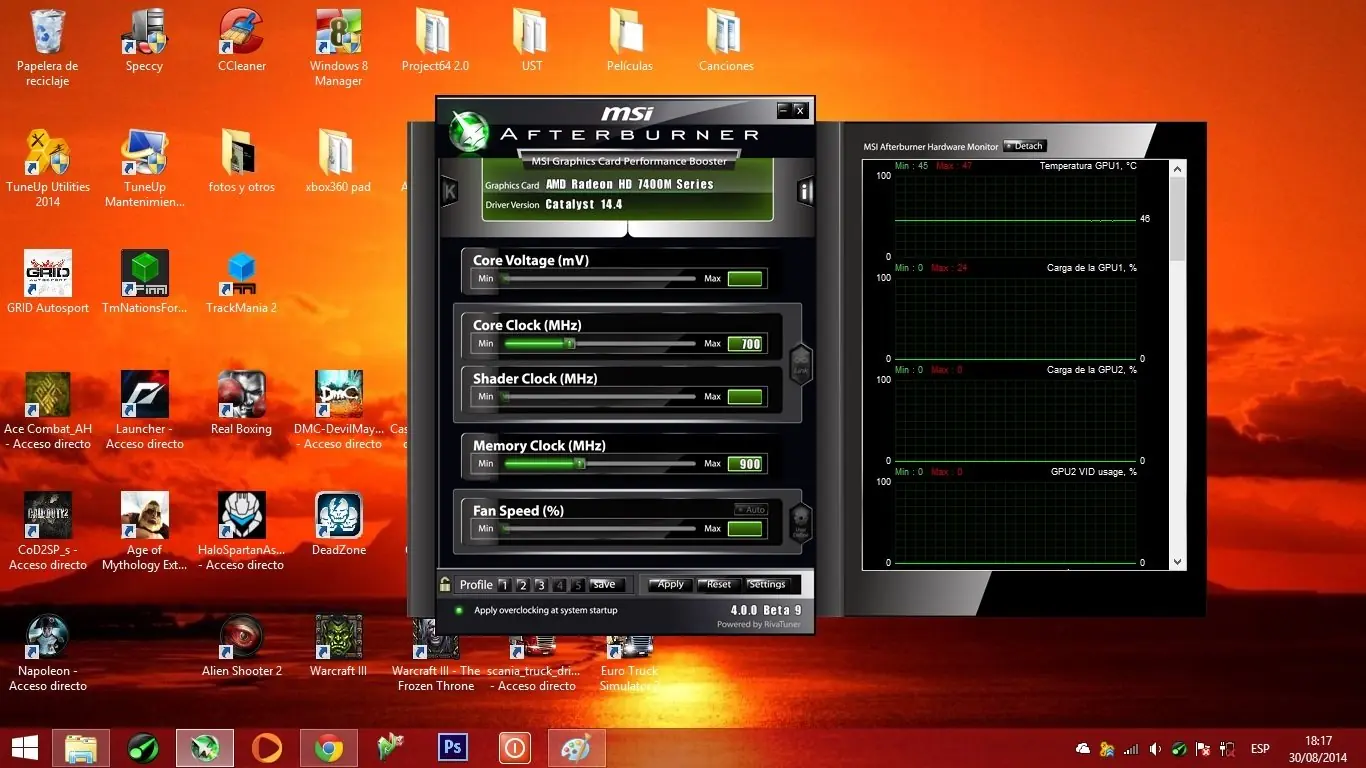Select the GRID Autosport desktop icon
The width and height of the screenshot is (1366, 768).
pyautogui.click(x=48, y=282)
